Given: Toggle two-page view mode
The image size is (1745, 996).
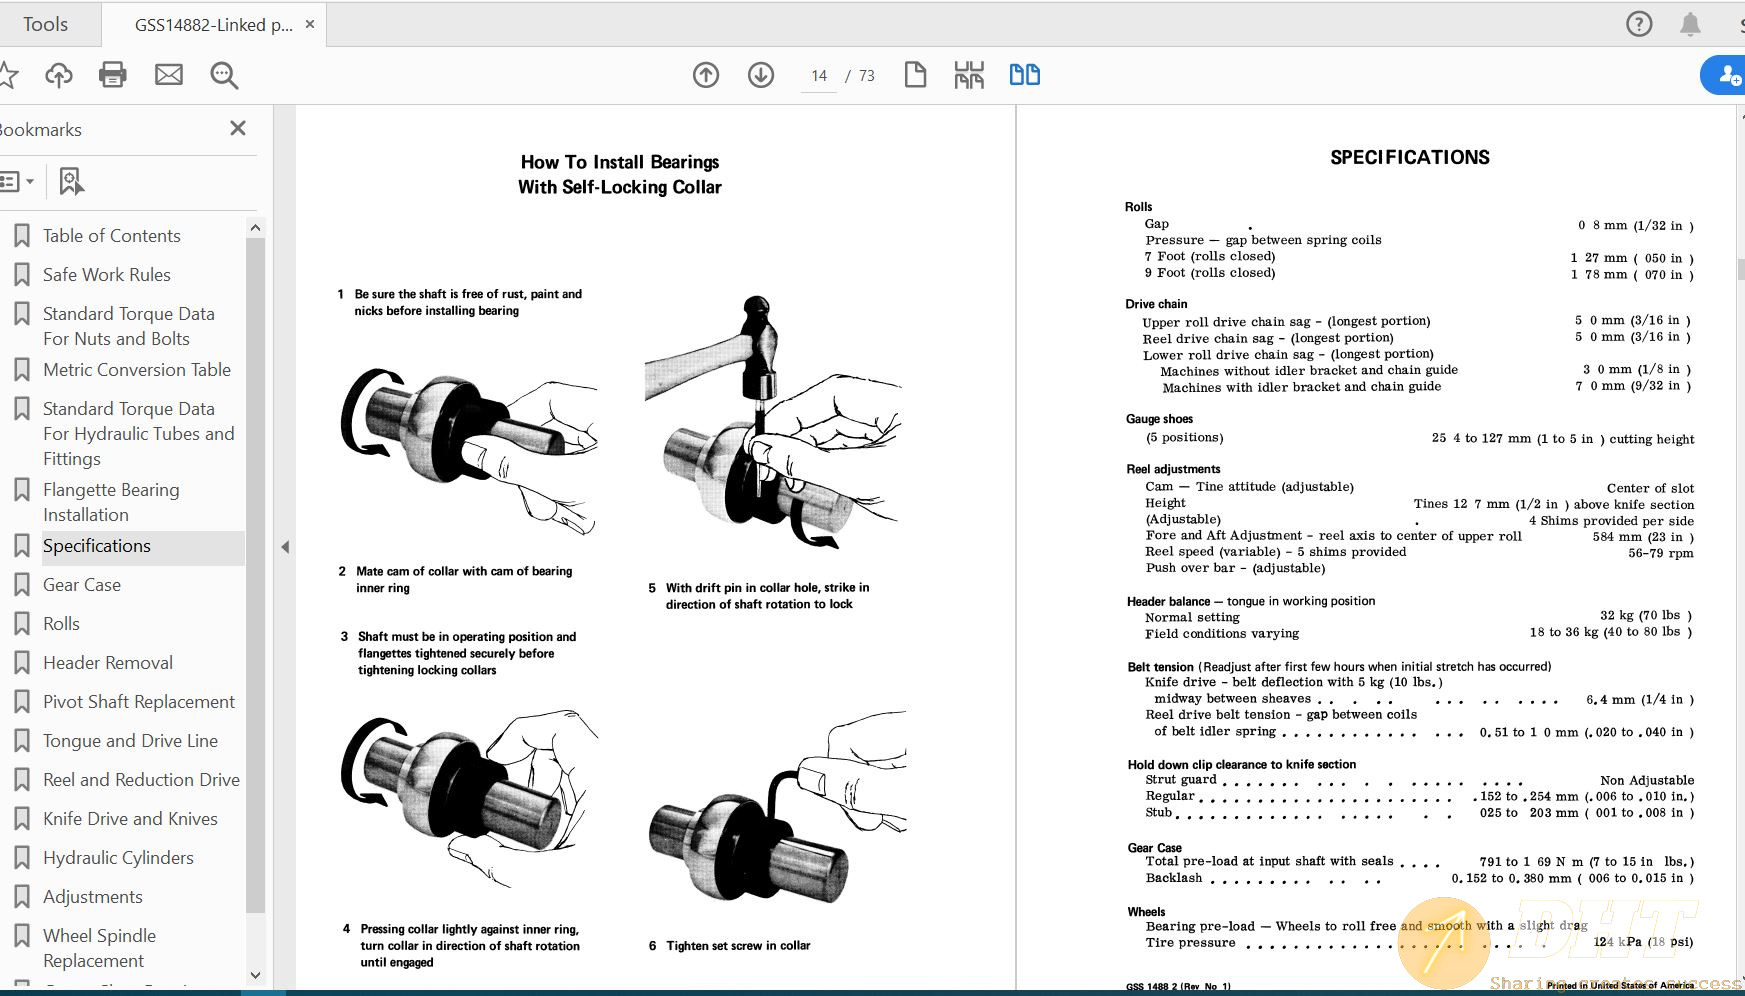Looking at the screenshot, I should coord(1024,75).
